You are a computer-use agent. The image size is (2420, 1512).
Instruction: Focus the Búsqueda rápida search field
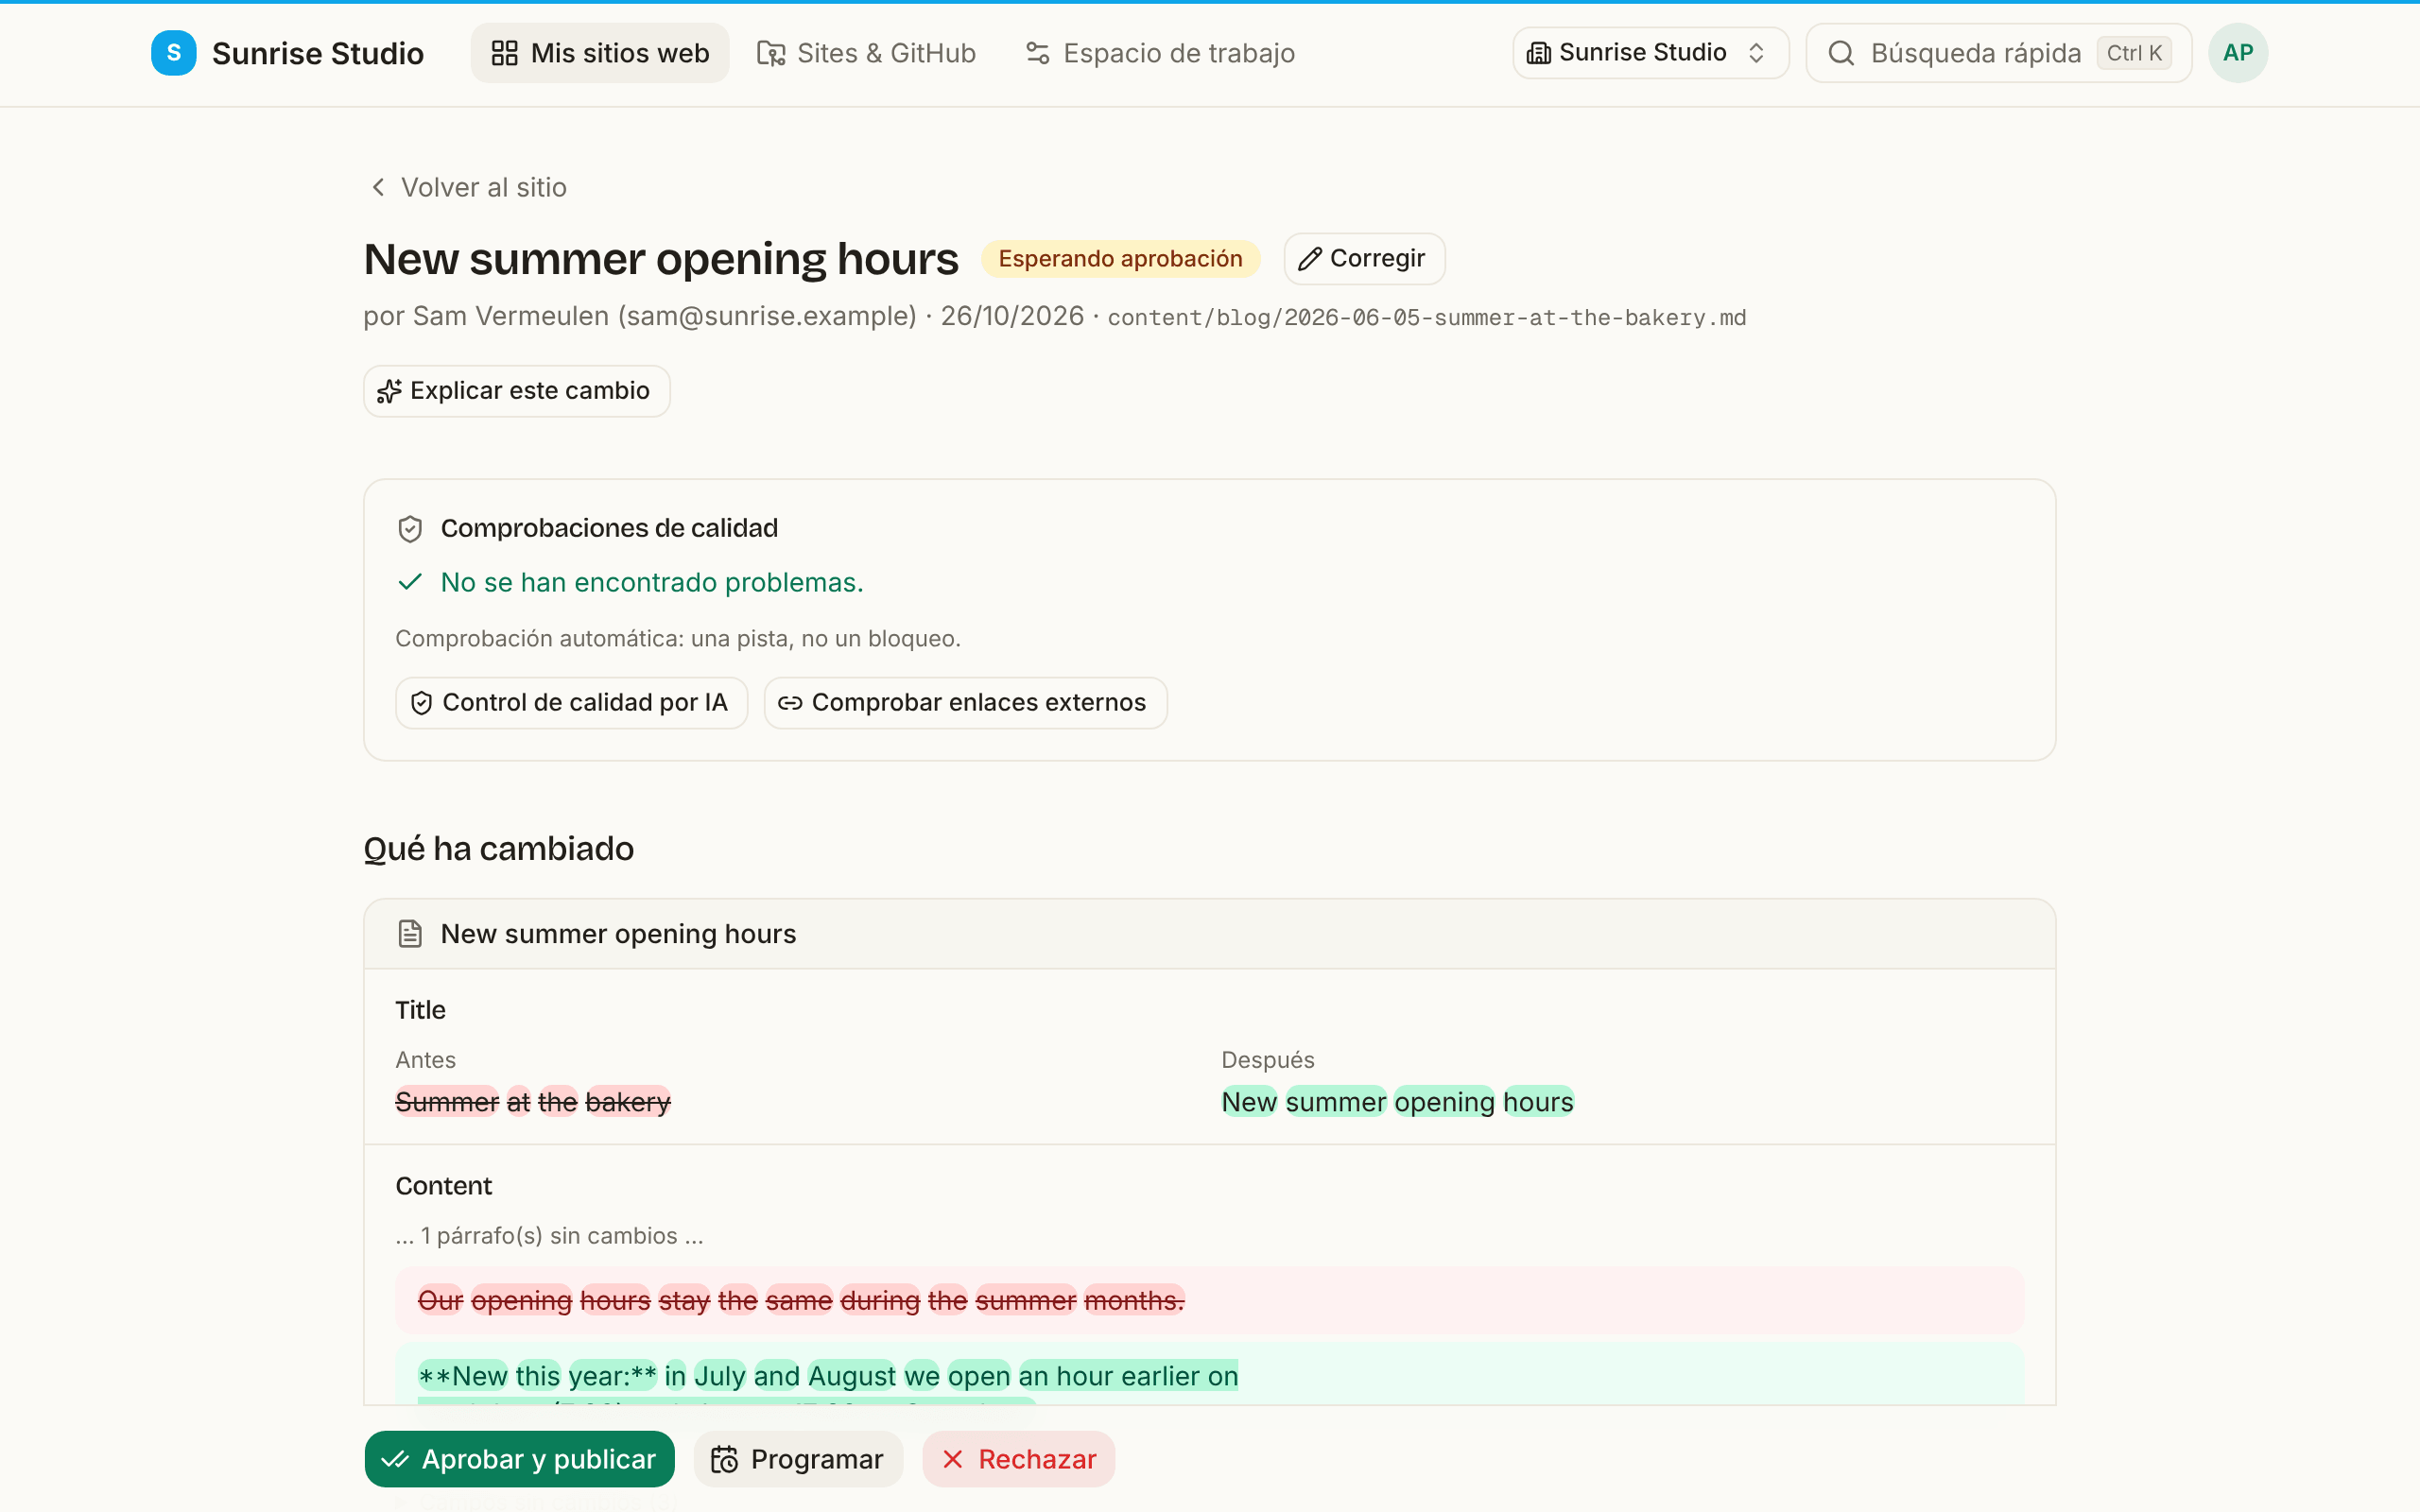point(1998,53)
